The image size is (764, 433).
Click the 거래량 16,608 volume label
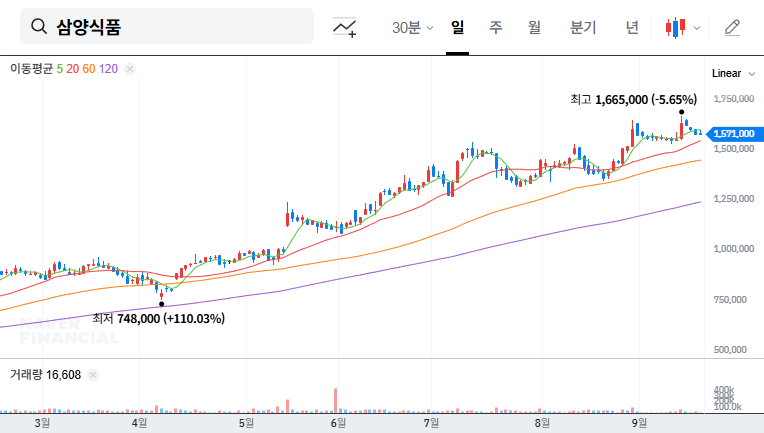point(45,375)
